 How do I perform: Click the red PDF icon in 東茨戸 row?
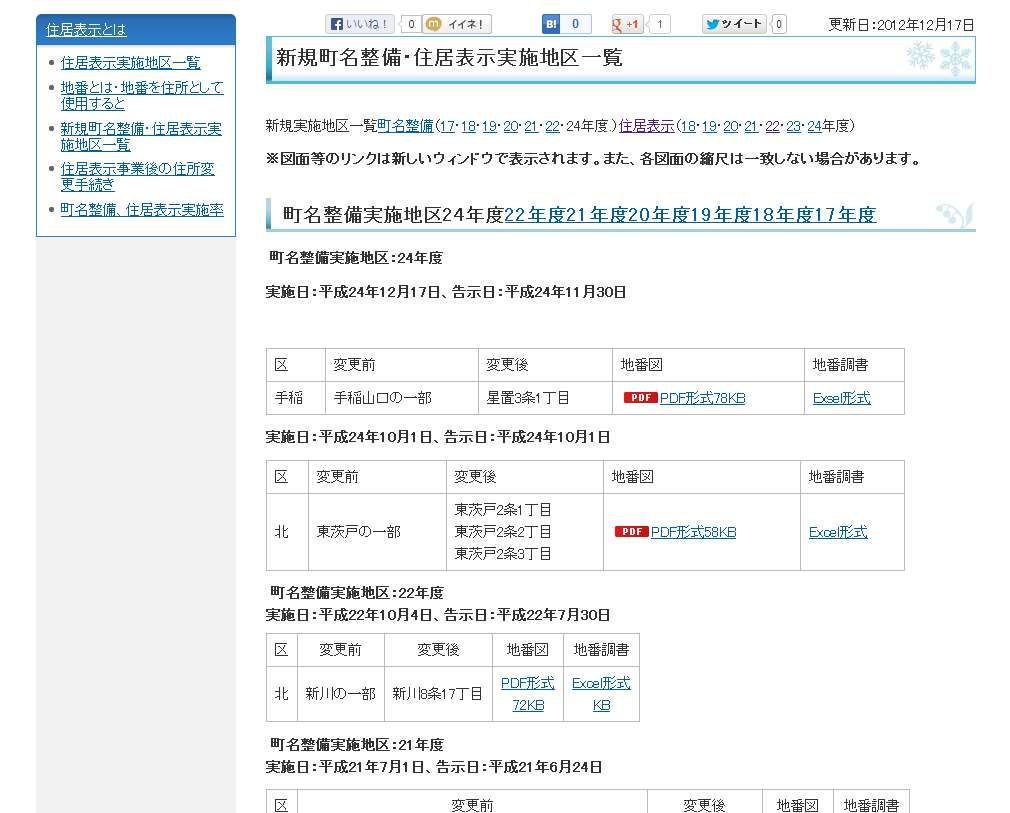point(631,531)
